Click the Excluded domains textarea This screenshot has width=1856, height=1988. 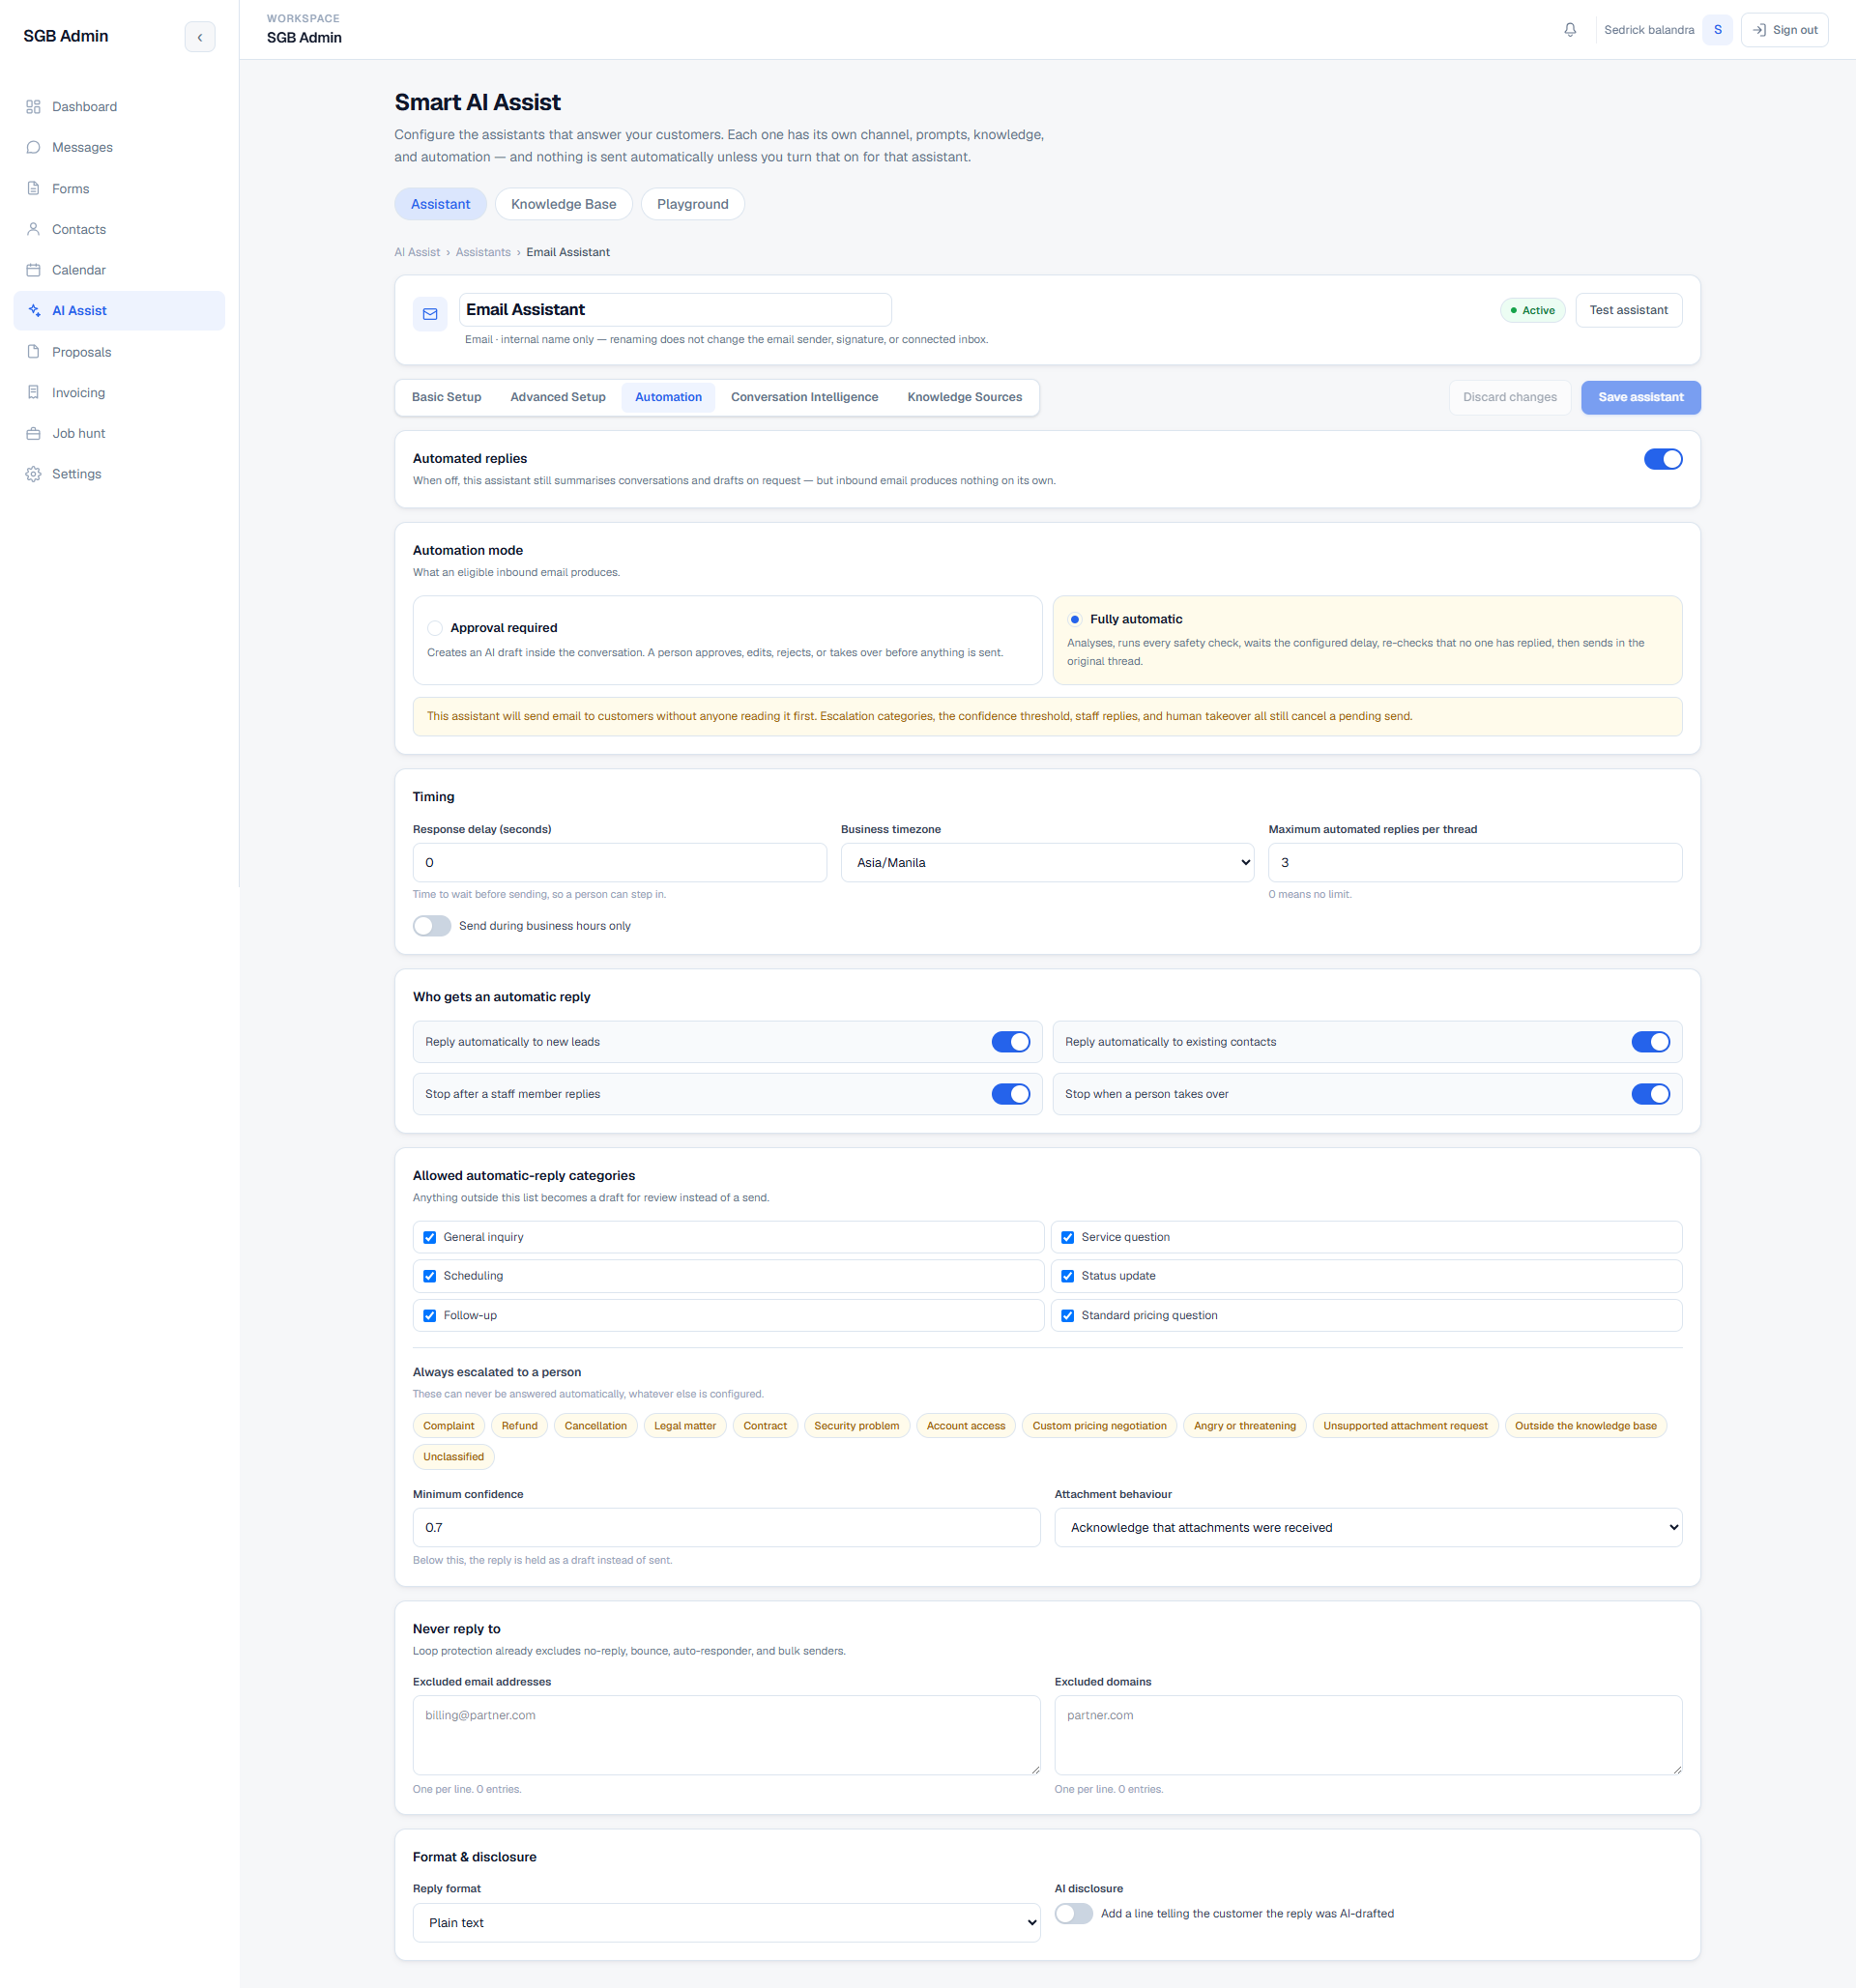coord(1368,1735)
